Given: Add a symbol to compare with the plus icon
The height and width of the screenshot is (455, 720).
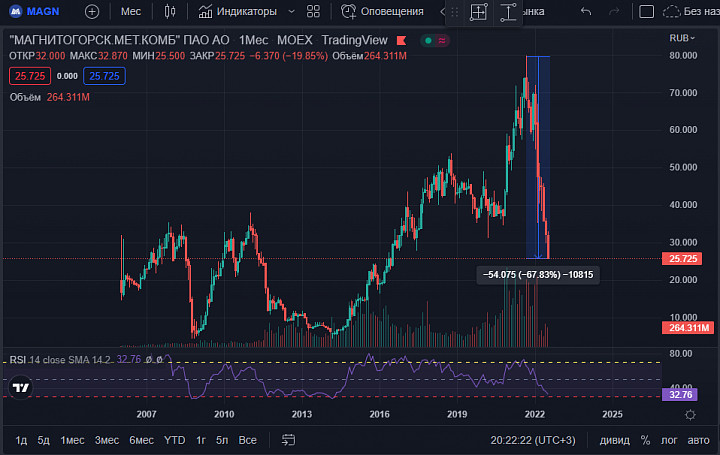Looking at the screenshot, I should click(92, 11).
